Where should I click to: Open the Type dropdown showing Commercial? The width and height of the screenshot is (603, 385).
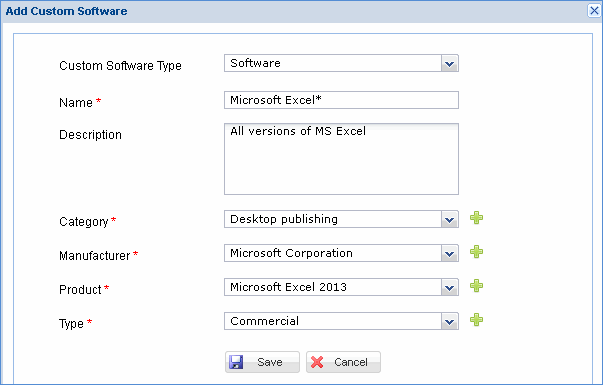(449, 322)
